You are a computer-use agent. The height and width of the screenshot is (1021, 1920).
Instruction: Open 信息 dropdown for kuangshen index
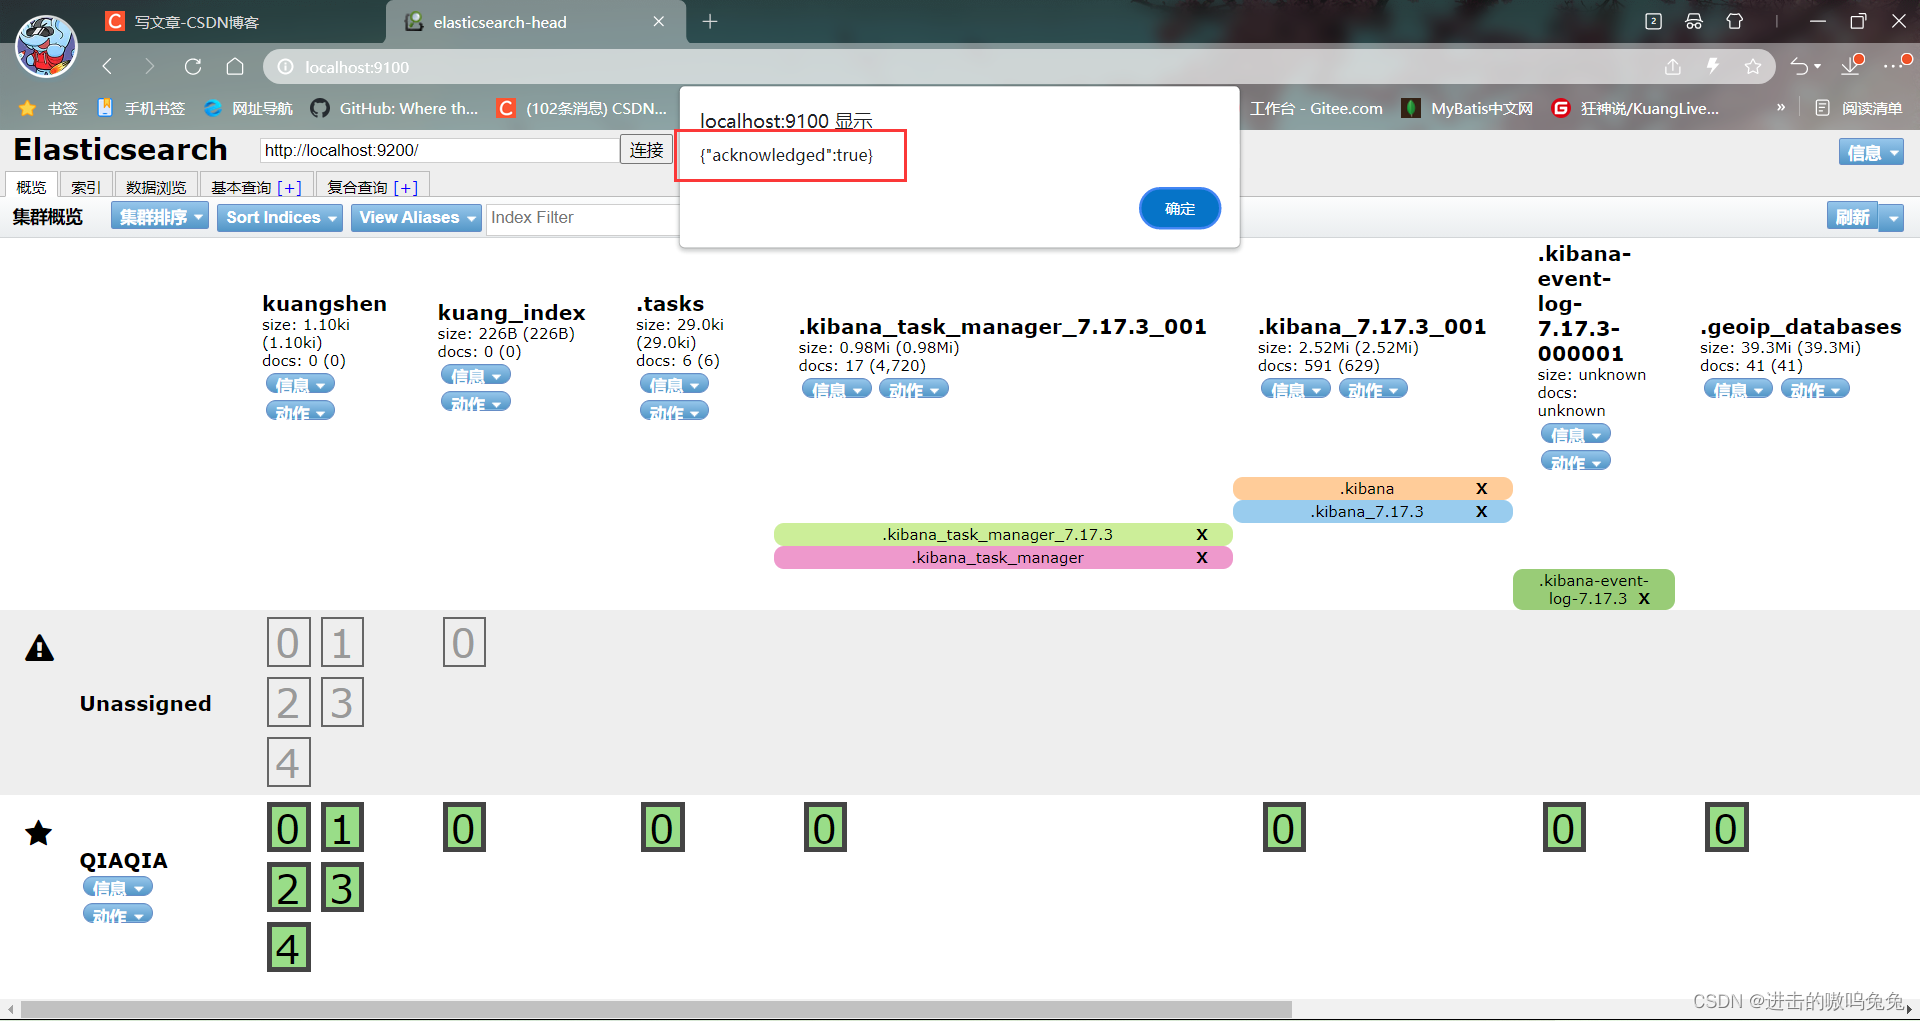click(x=300, y=384)
